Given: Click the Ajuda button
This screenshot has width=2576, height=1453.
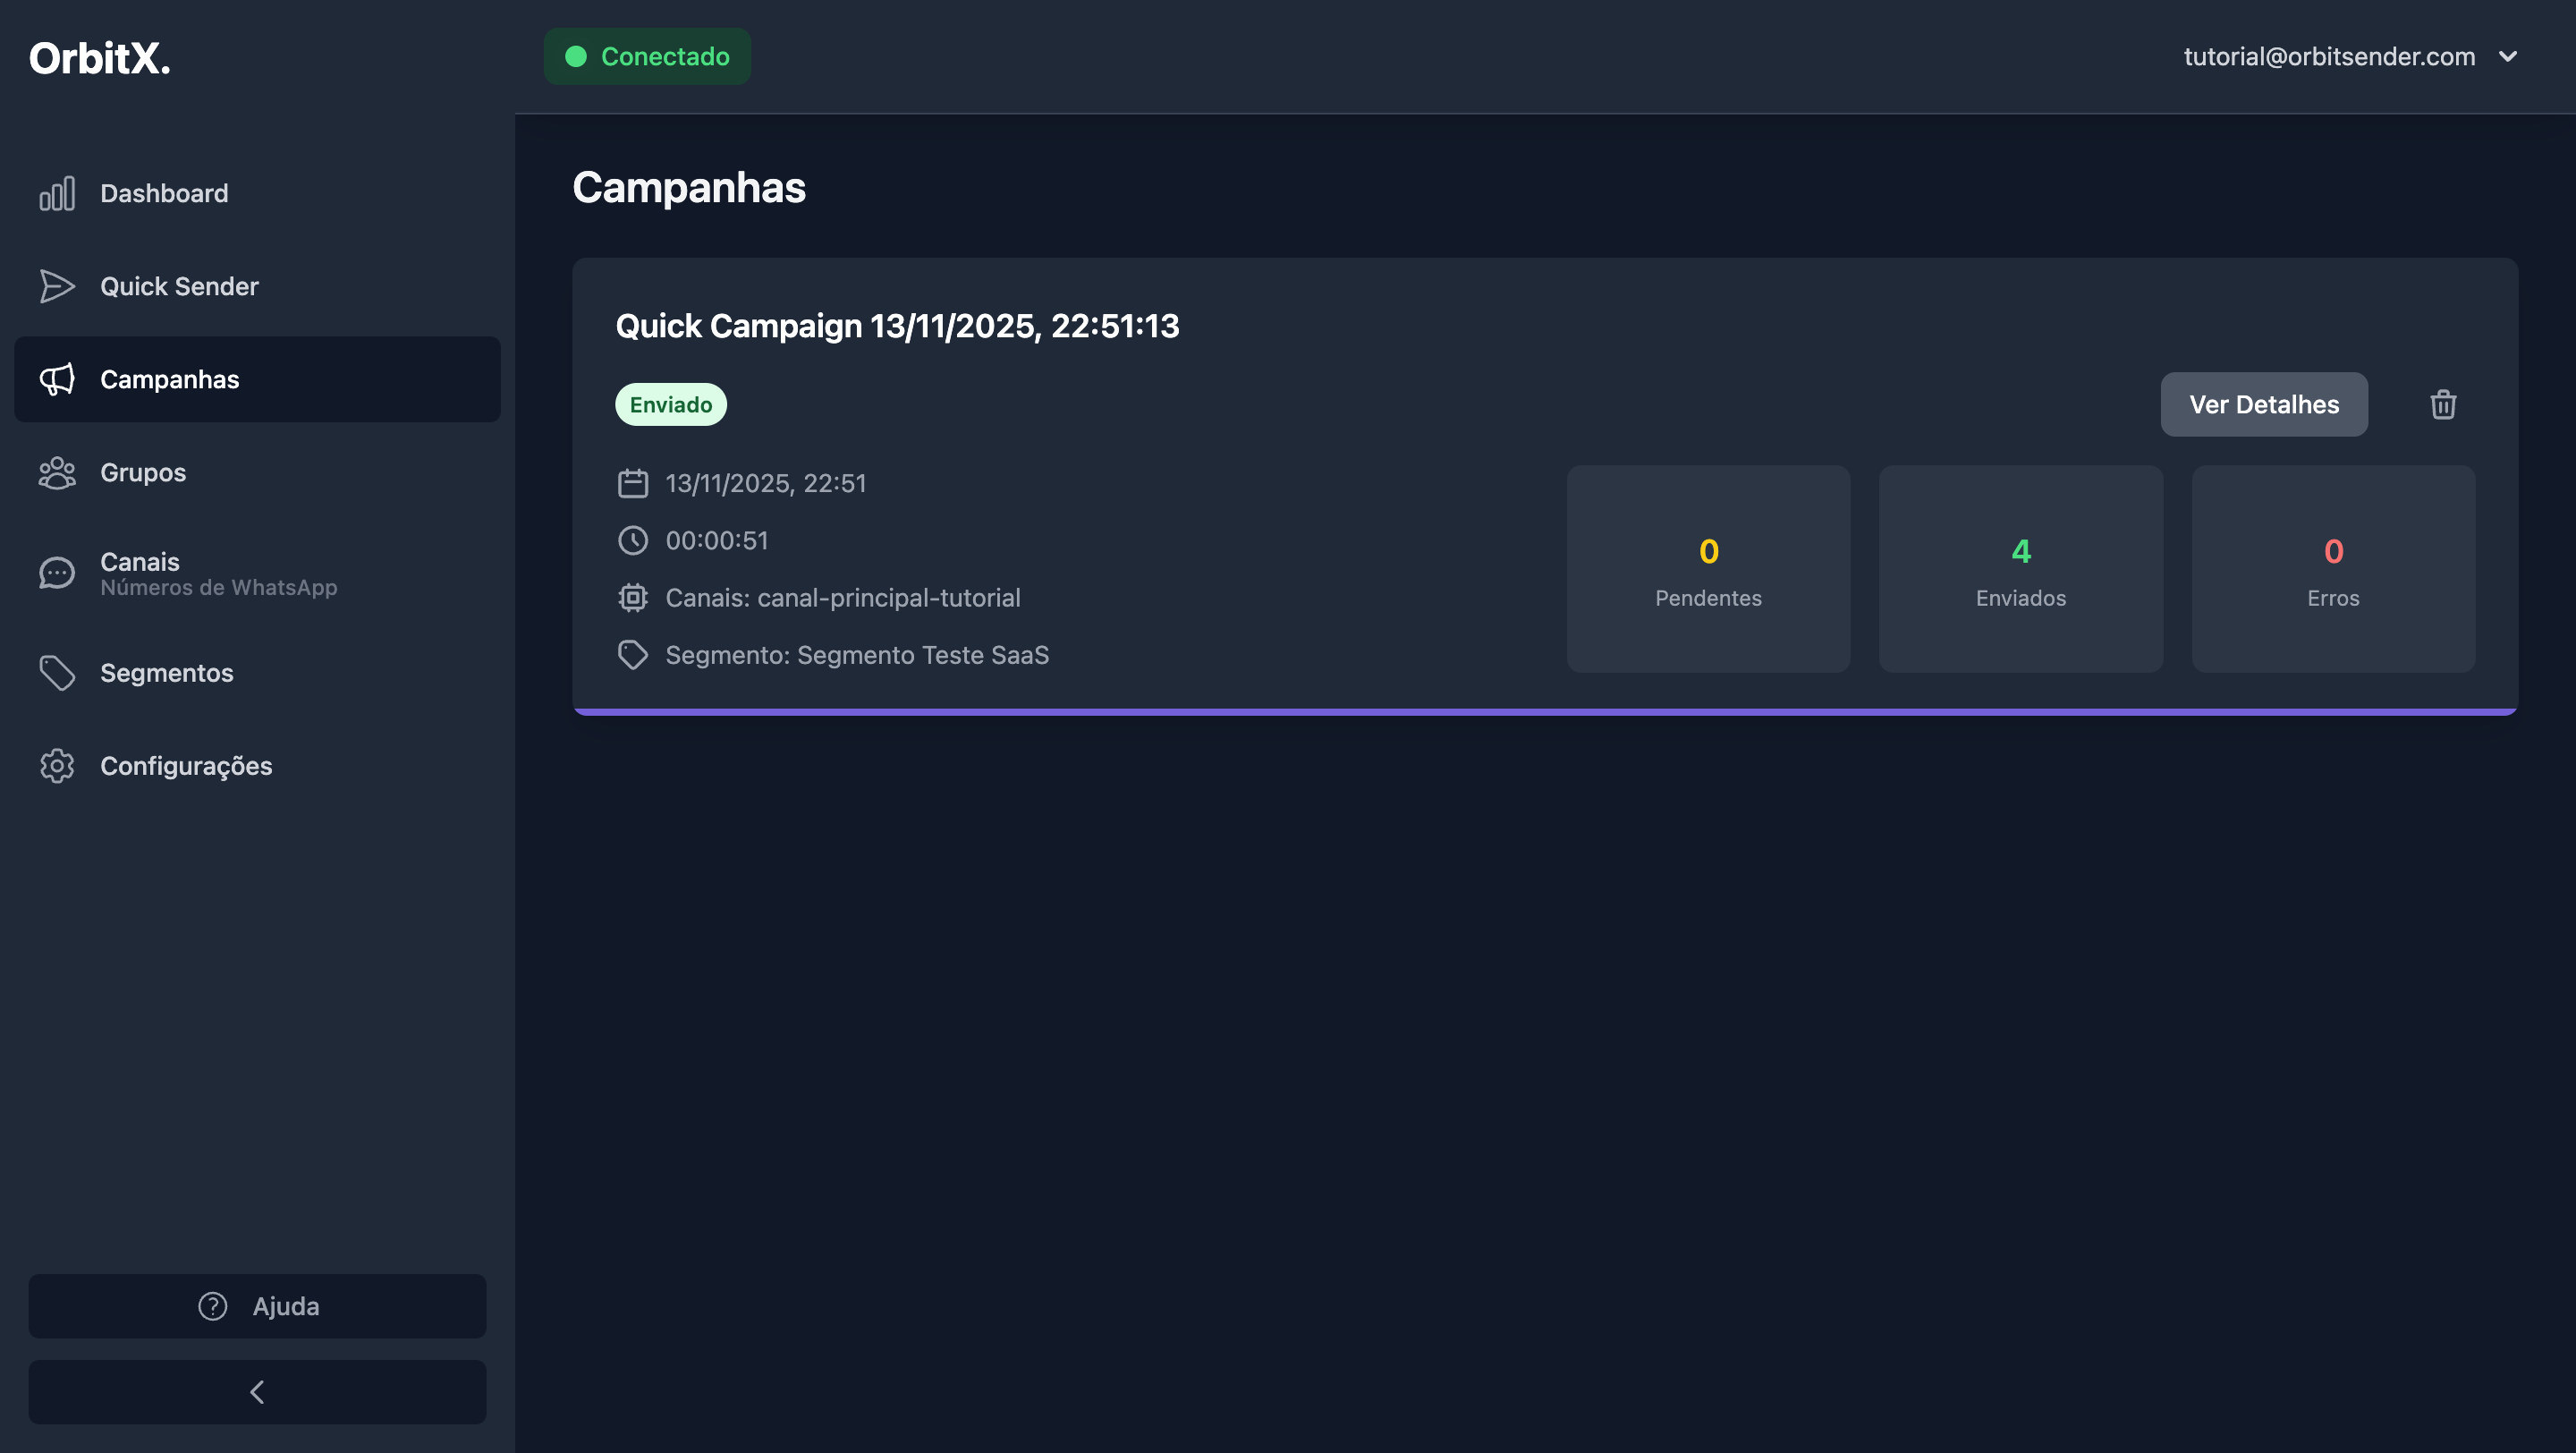Looking at the screenshot, I should pos(257,1306).
